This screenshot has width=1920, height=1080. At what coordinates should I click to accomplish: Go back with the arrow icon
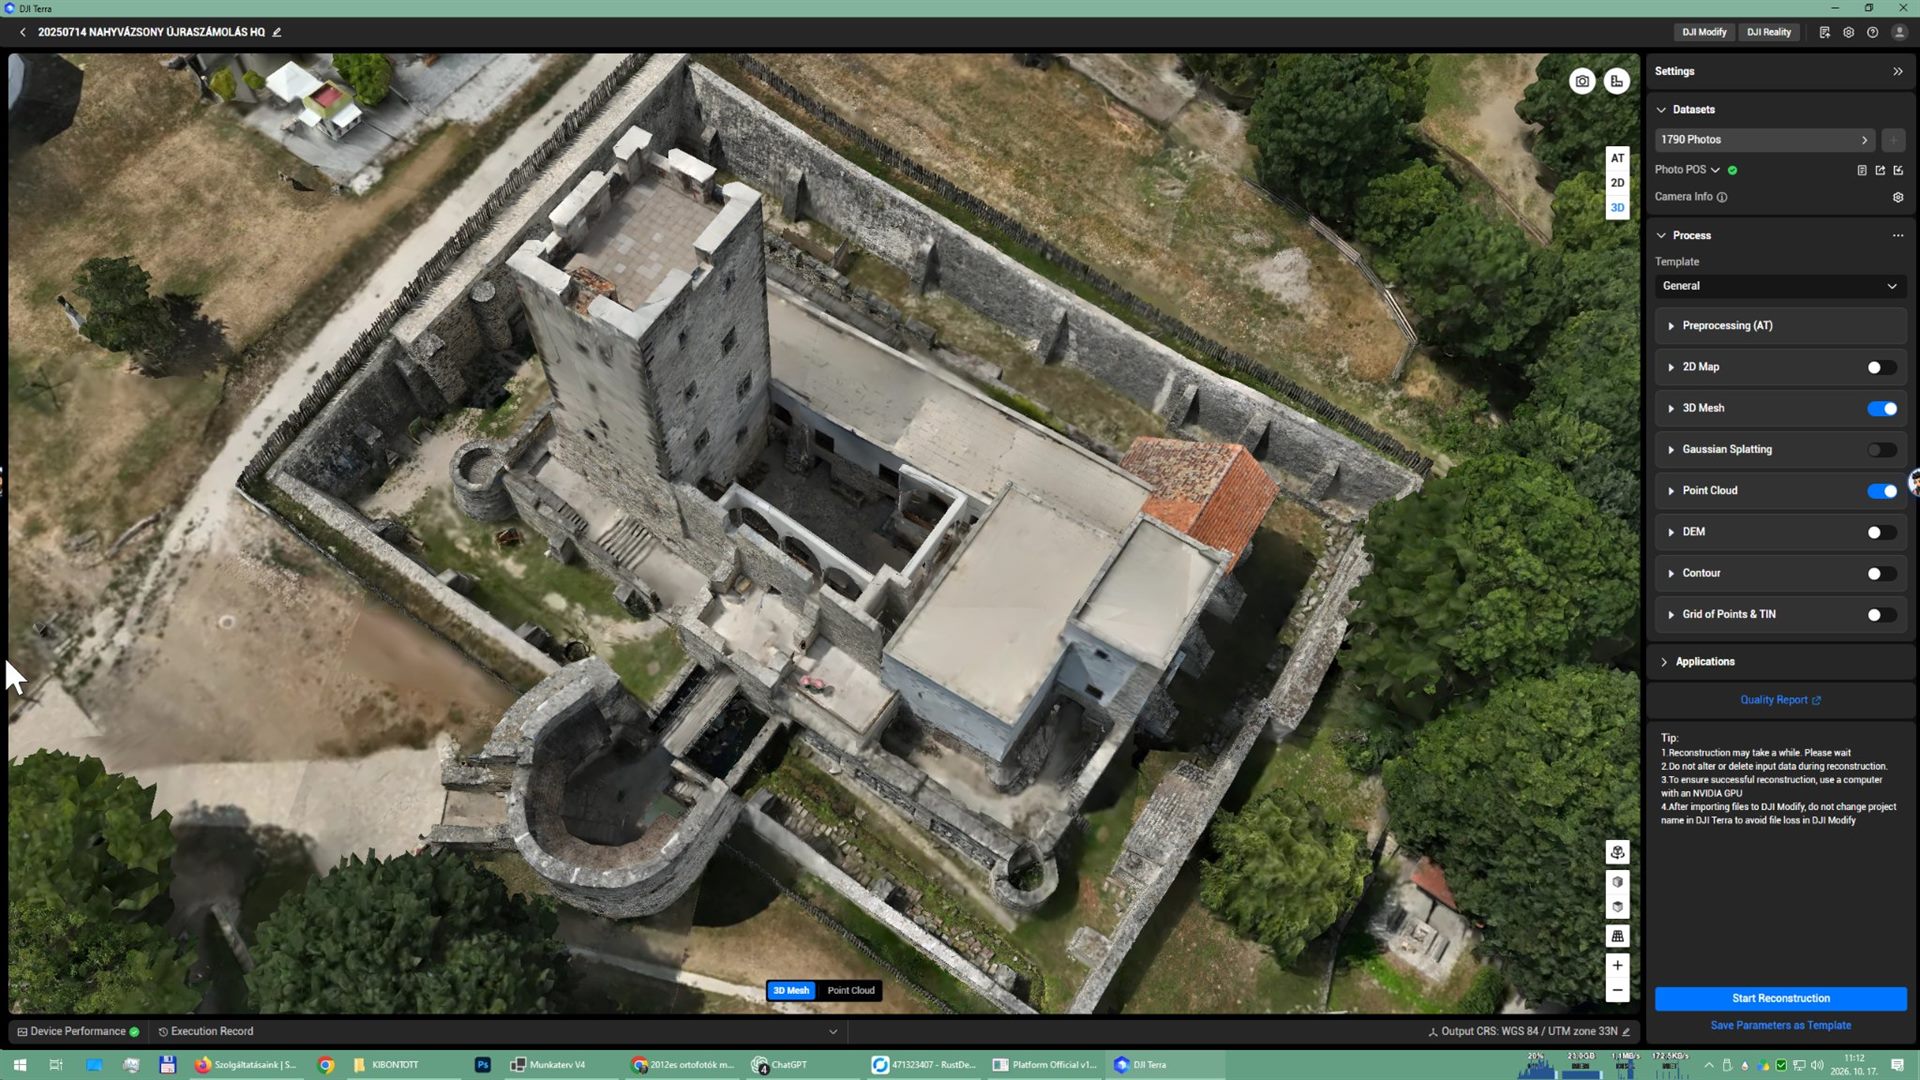pyautogui.click(x=23, y=32)
